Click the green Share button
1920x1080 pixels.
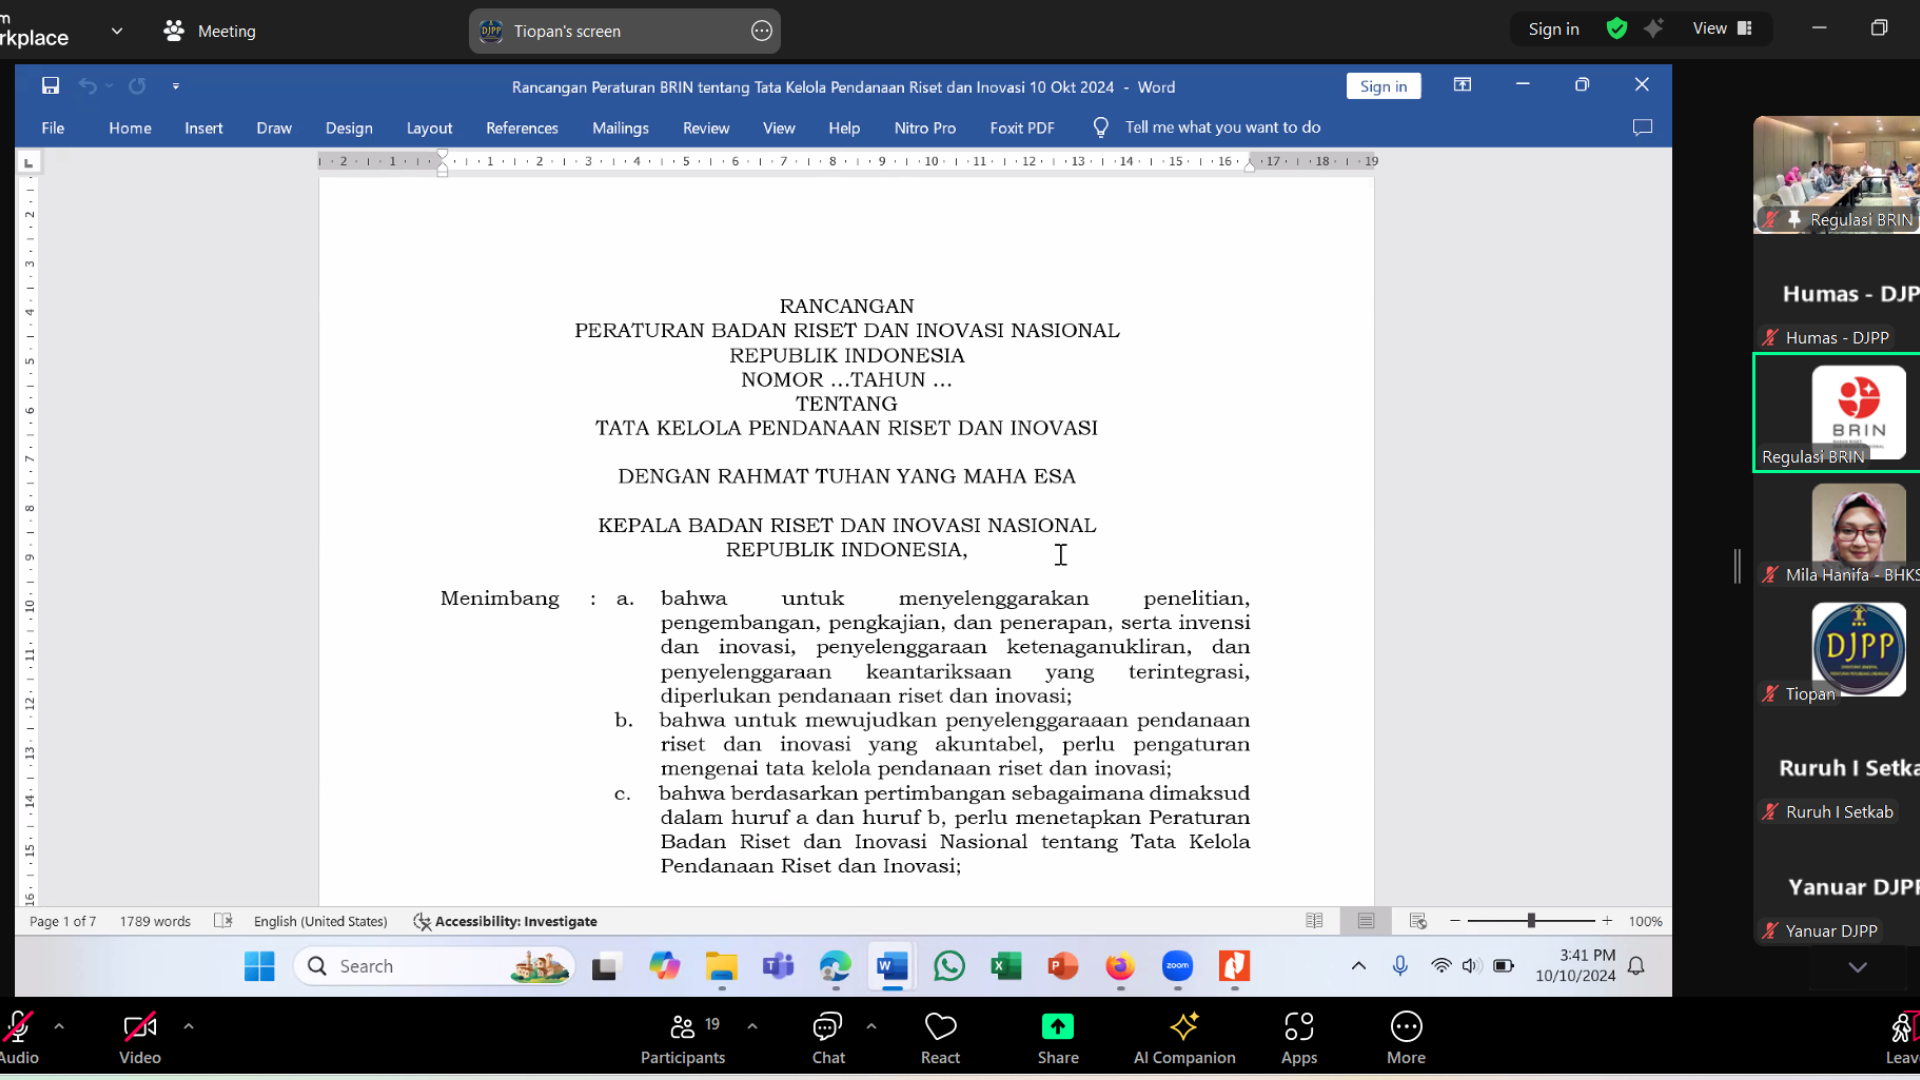tap(1057, 1038)
